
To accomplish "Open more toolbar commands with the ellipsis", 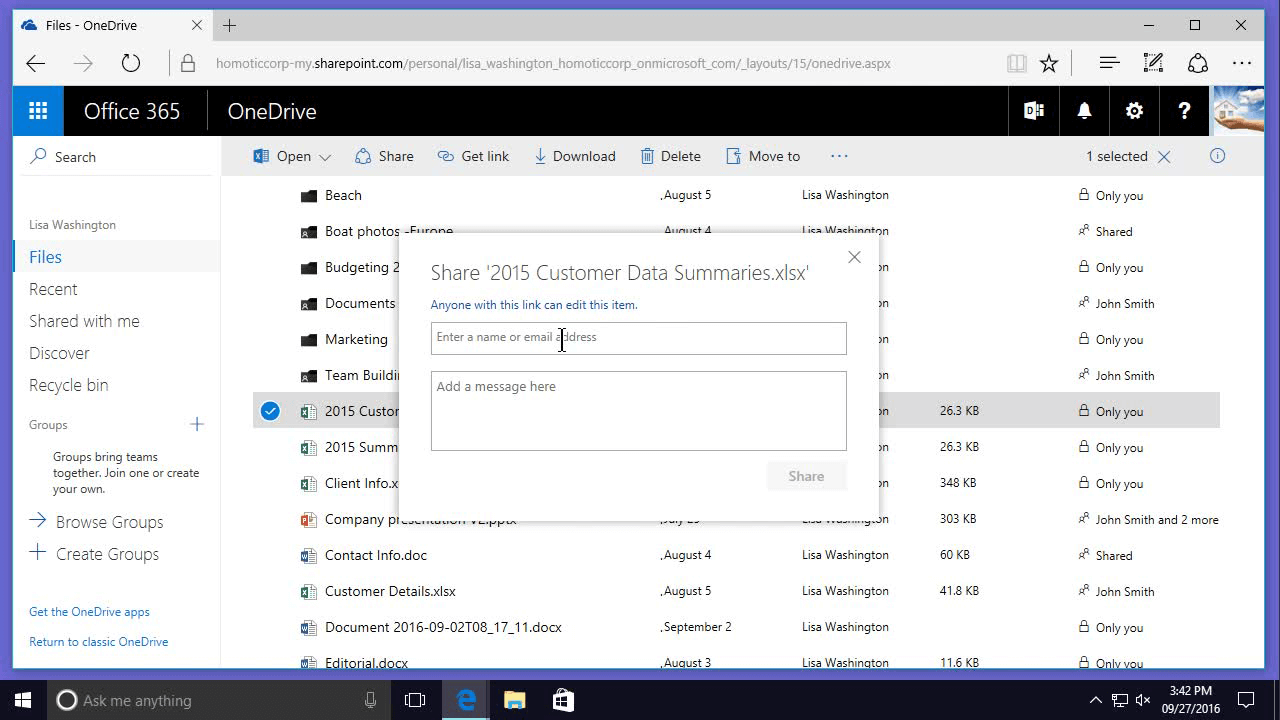I will (839, 156).
